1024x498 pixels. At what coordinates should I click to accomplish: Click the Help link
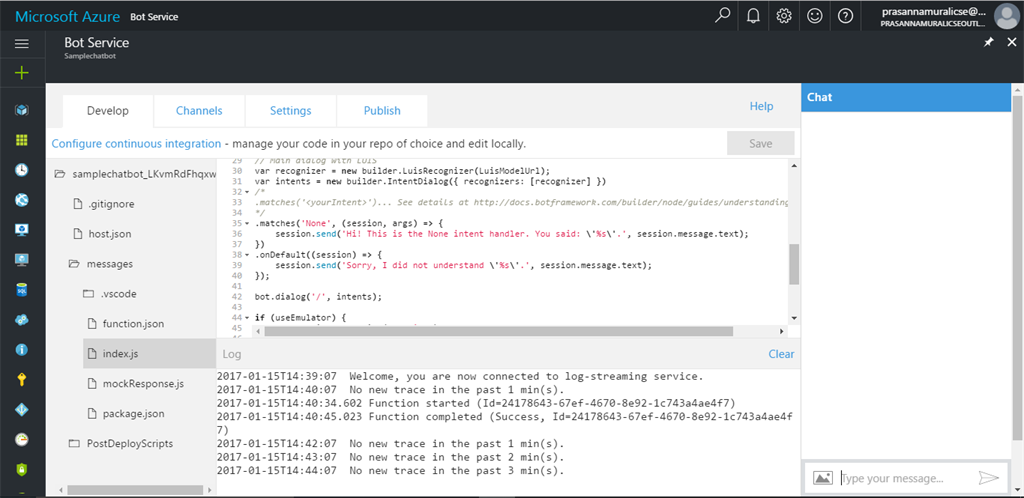pos(761,106)
